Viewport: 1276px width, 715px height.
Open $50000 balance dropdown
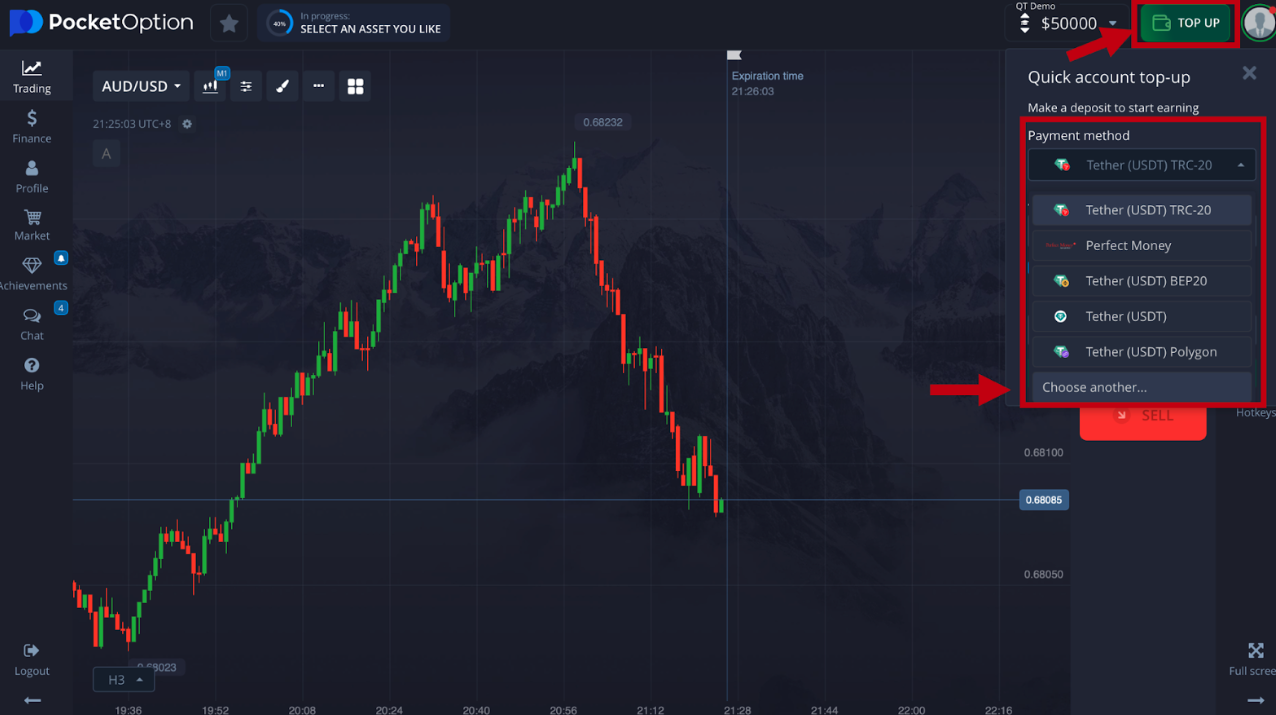pyautogui.click(x=1079, y=23)
